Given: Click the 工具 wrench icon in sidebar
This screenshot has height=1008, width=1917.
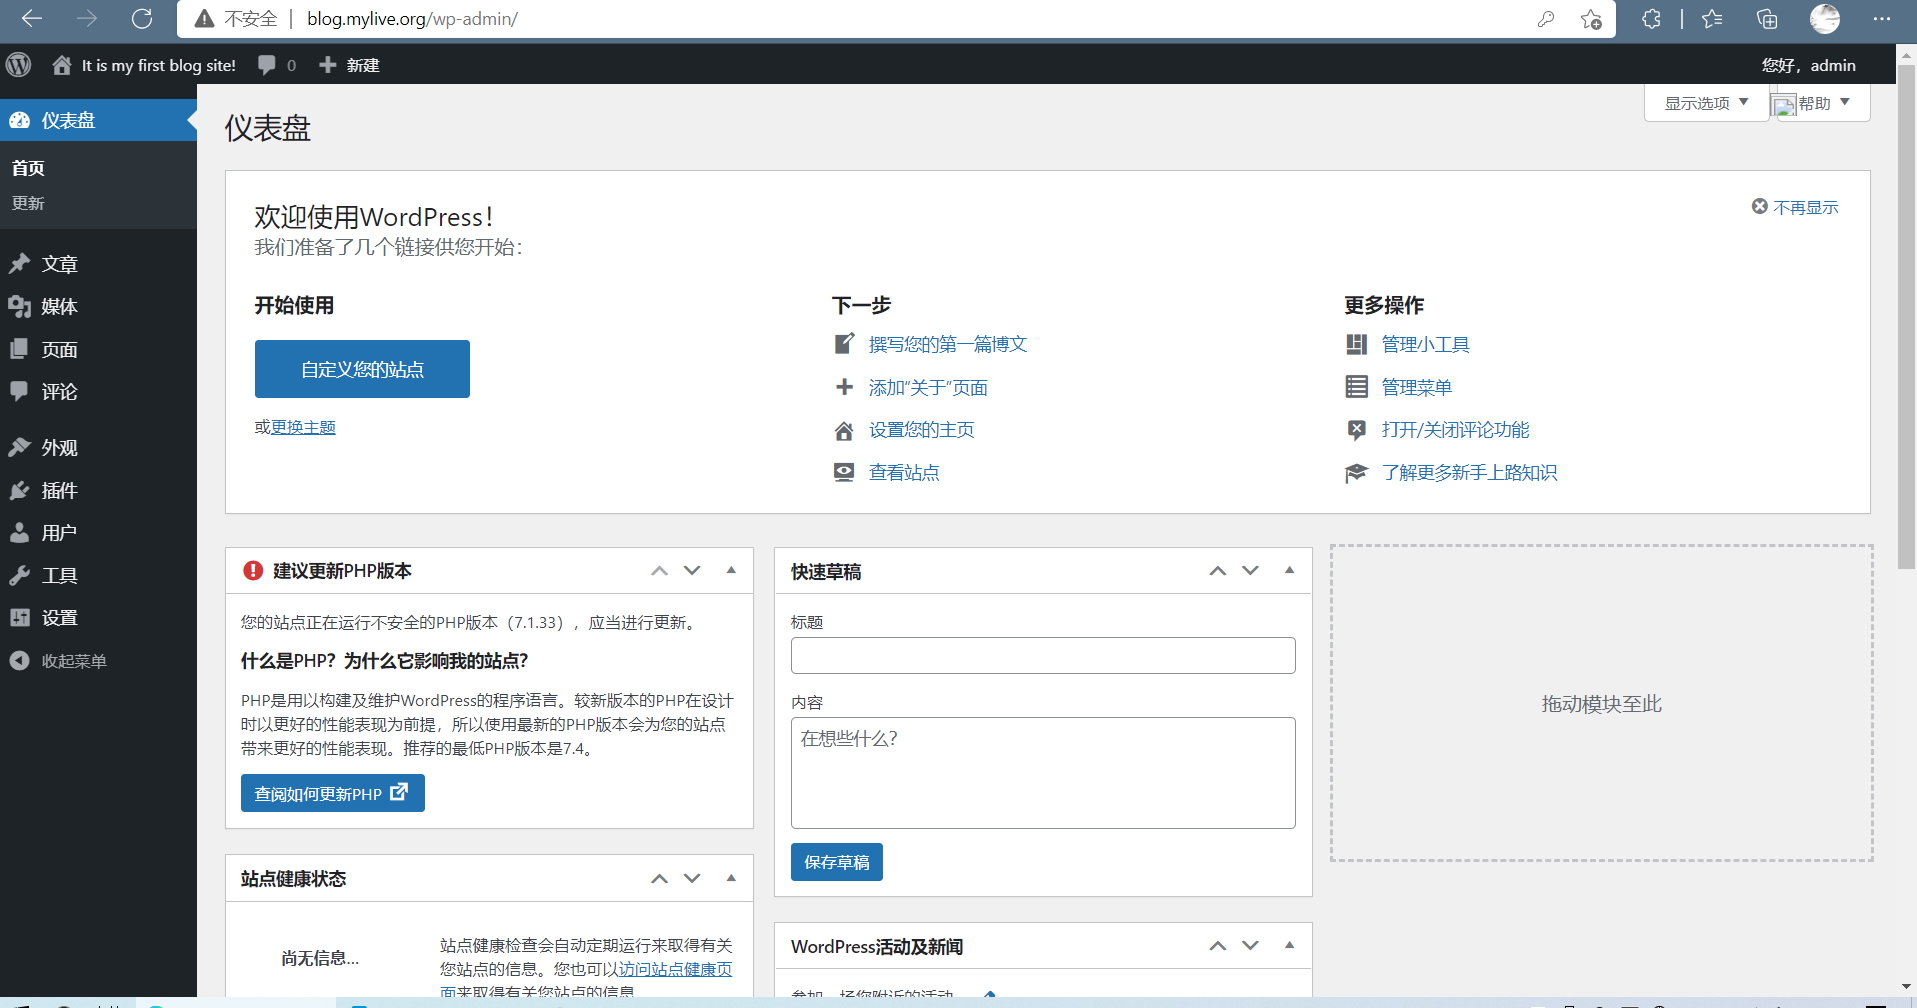Looking at the screenshot, I should (20, 575).
